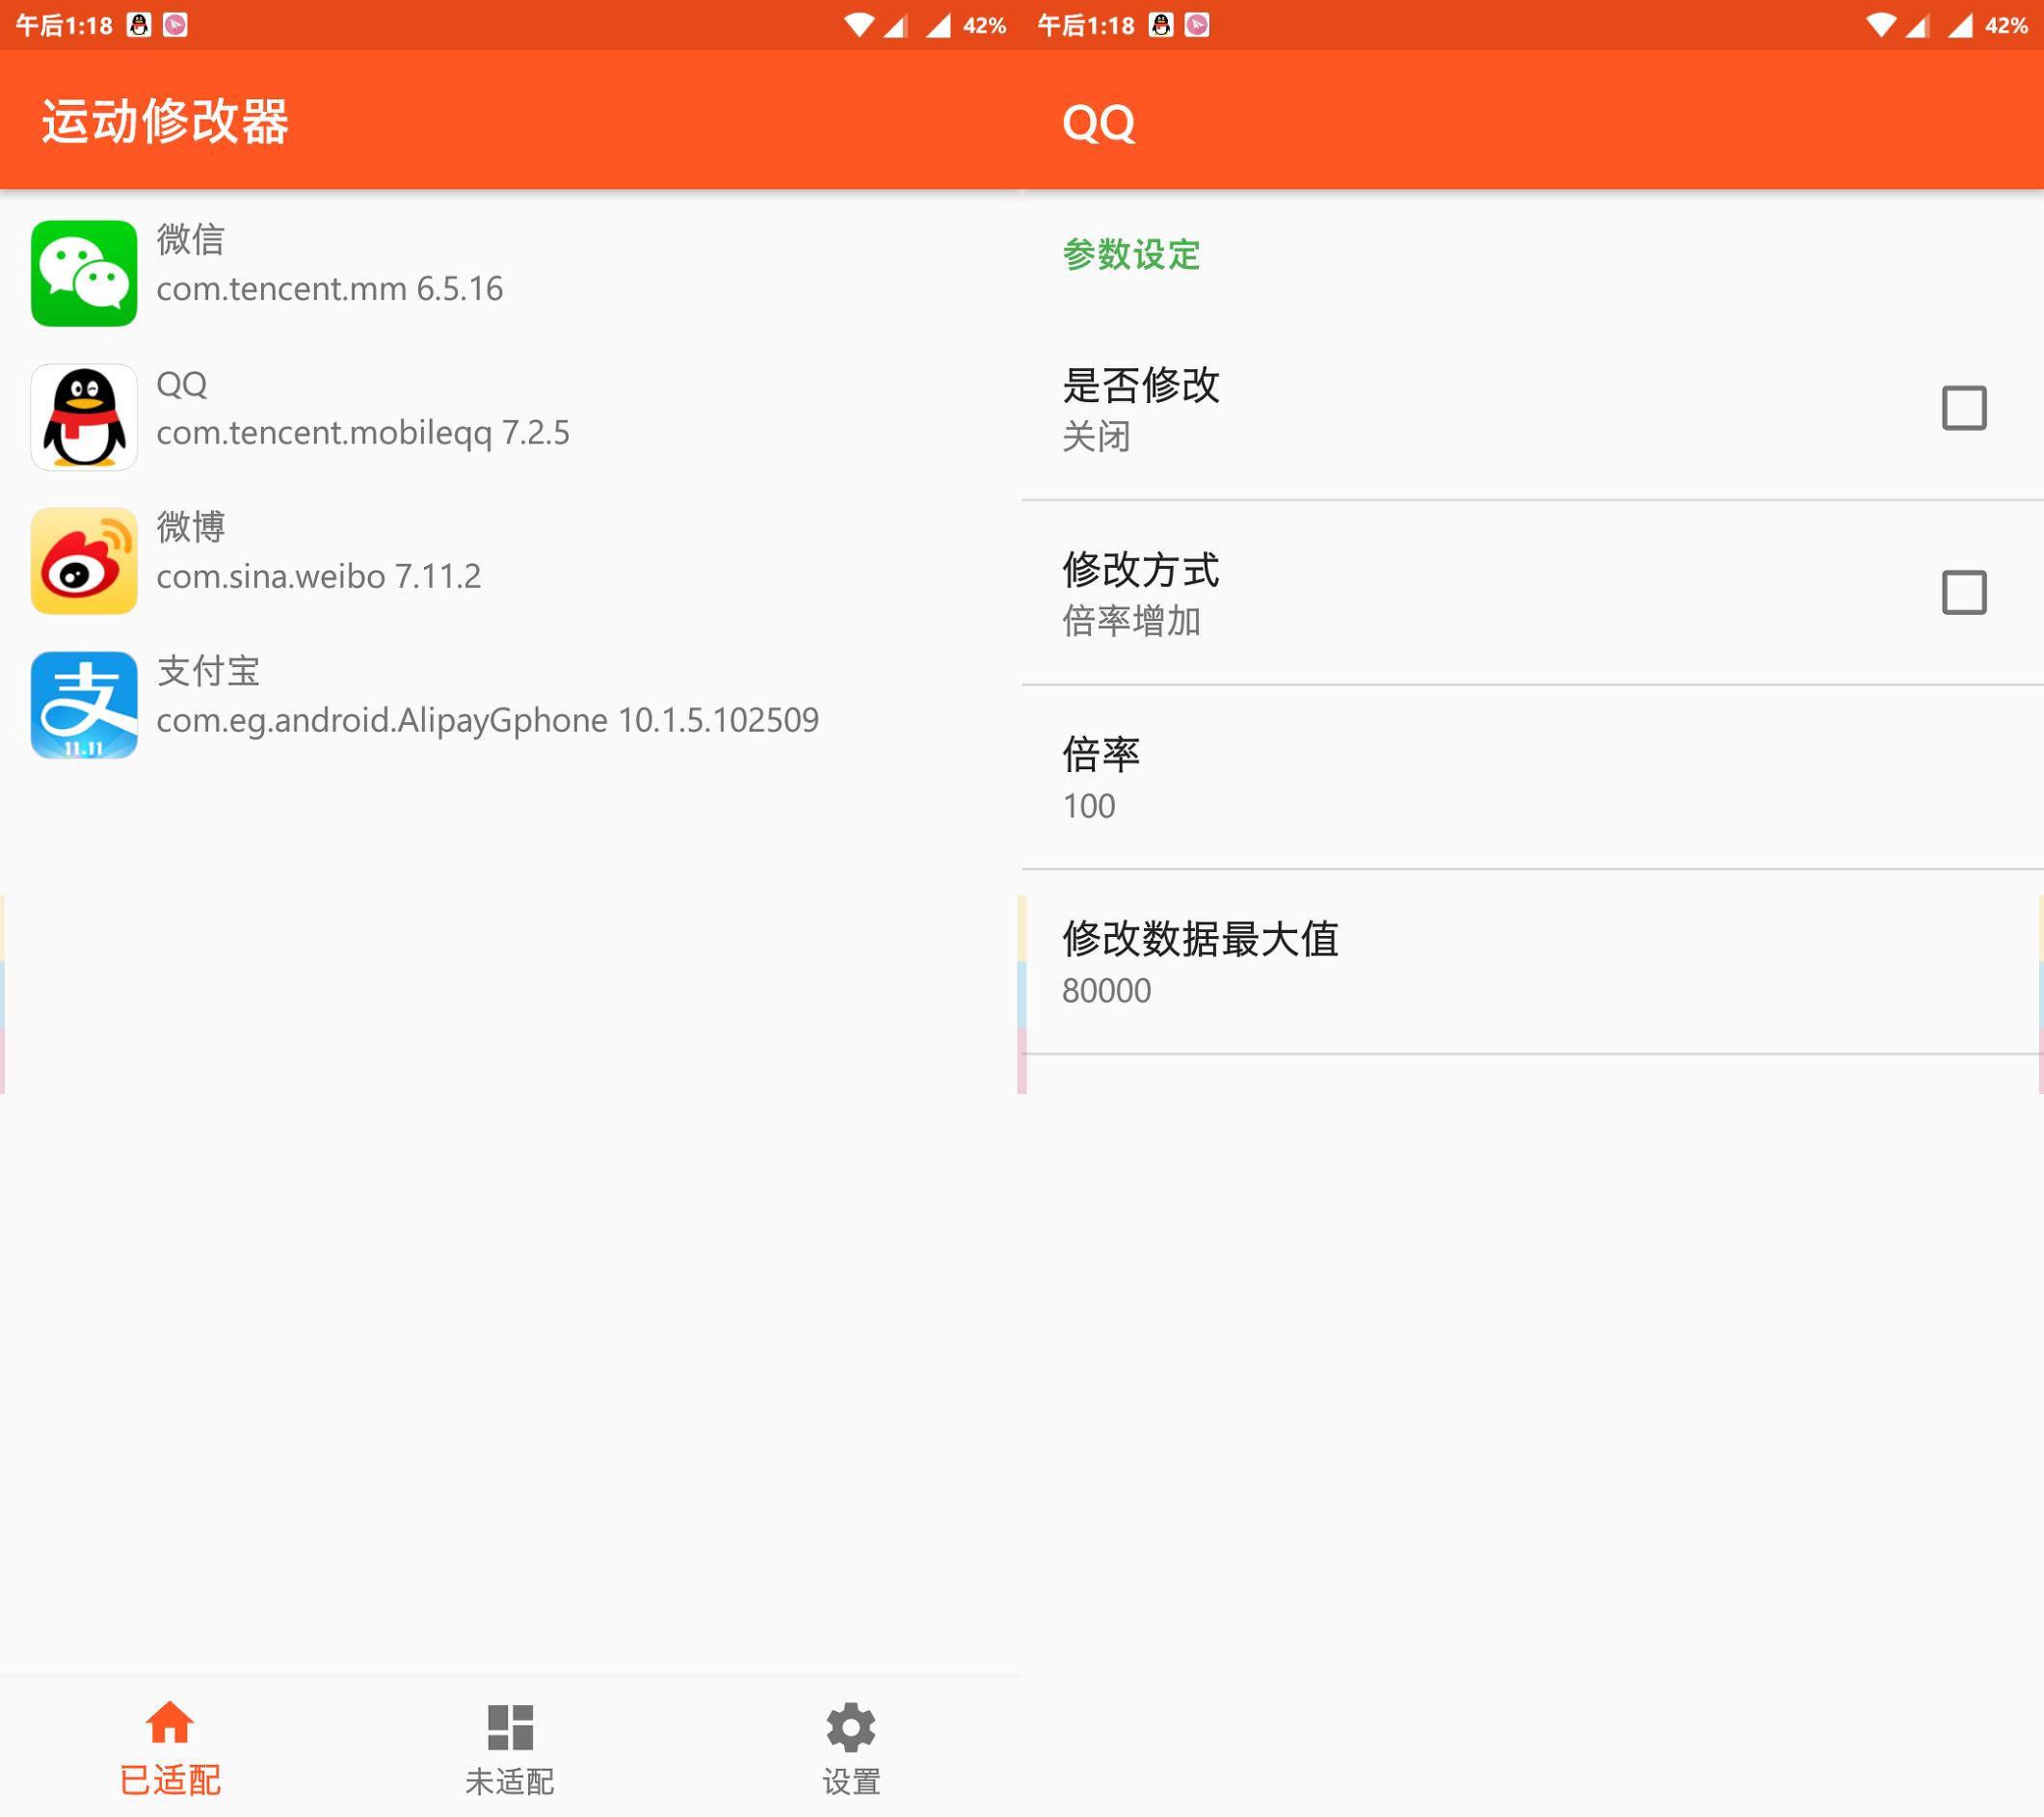
Task: Tap the QQ title in the orange header
Action: point(1098,124)
